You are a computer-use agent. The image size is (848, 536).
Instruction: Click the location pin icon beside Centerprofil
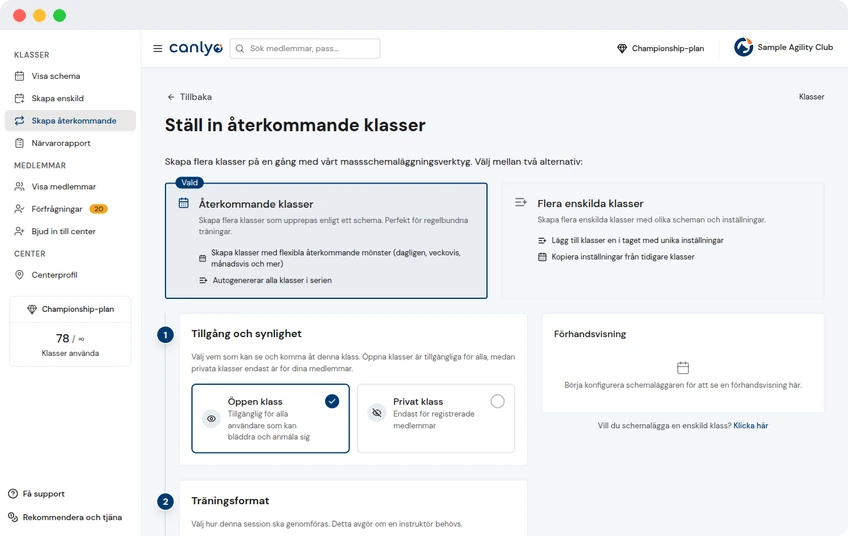click(x=19, y=275)
